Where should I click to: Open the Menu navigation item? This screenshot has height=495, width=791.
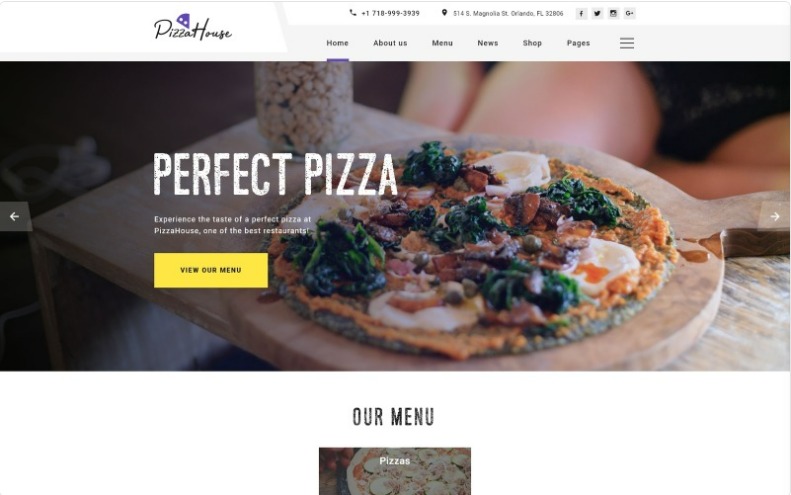[442, 43]
